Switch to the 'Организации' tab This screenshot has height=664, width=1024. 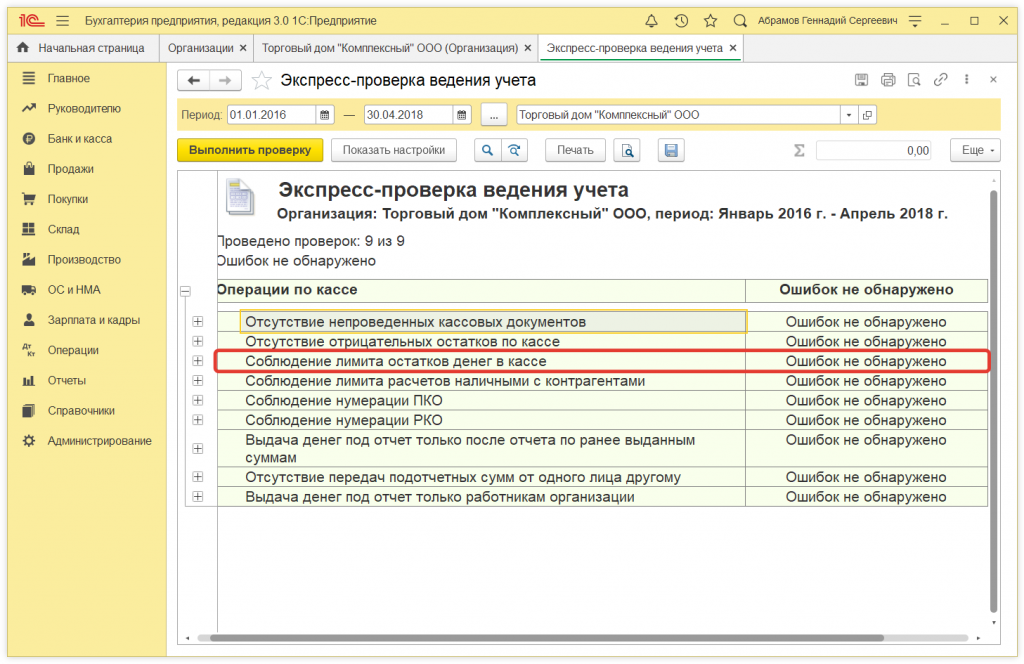pos(200,47)
